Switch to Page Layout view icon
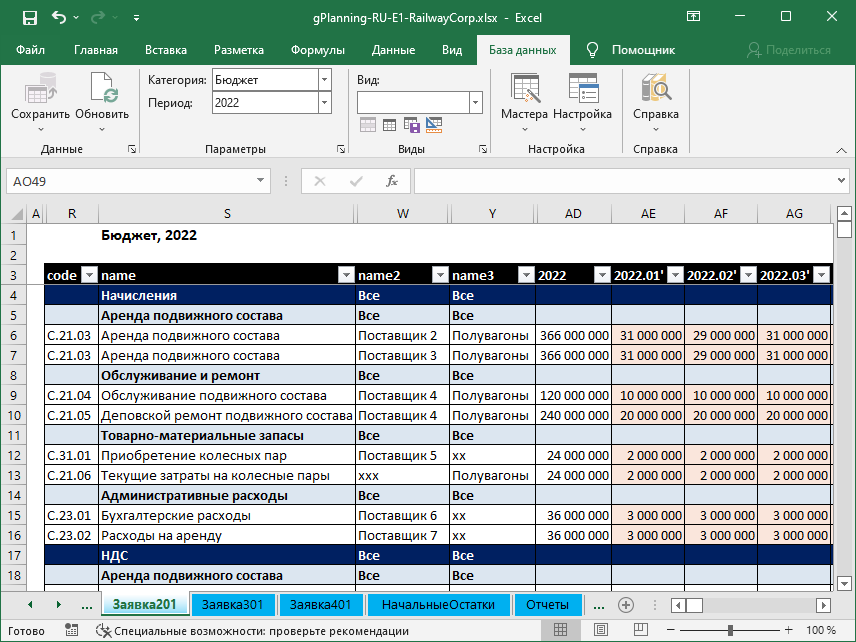 point(601,629)
